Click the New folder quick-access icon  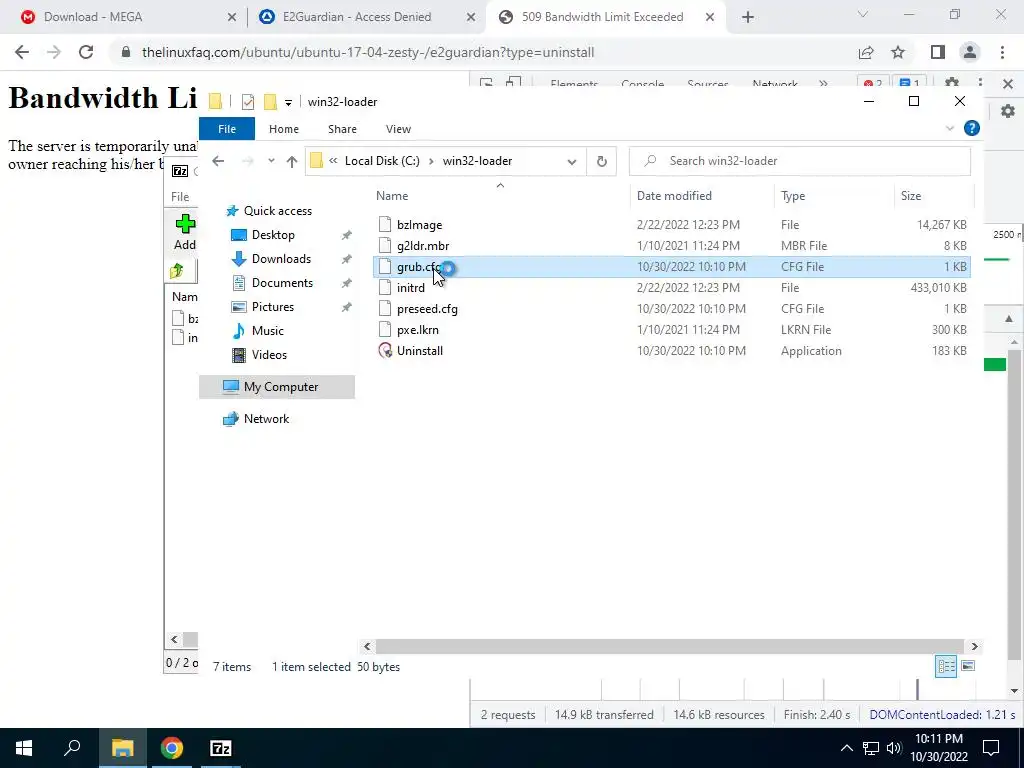270,102
